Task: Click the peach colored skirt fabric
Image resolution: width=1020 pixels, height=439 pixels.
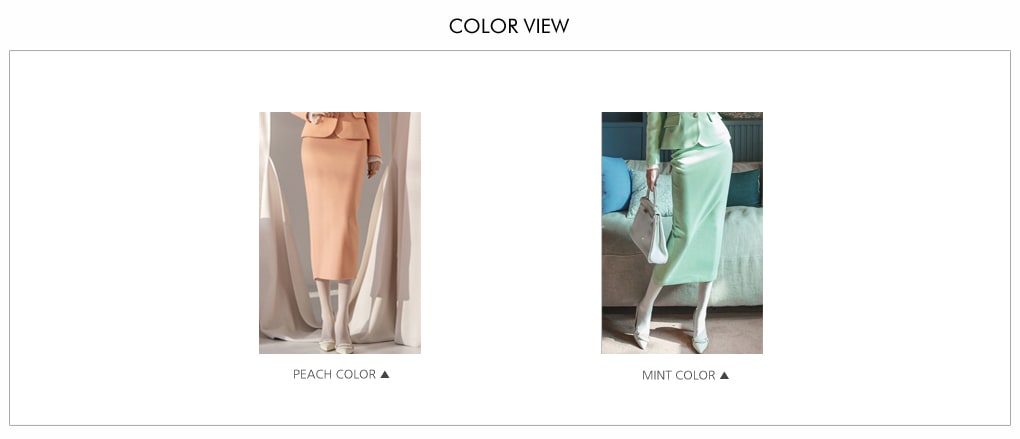Action: (x=334, y=208)
